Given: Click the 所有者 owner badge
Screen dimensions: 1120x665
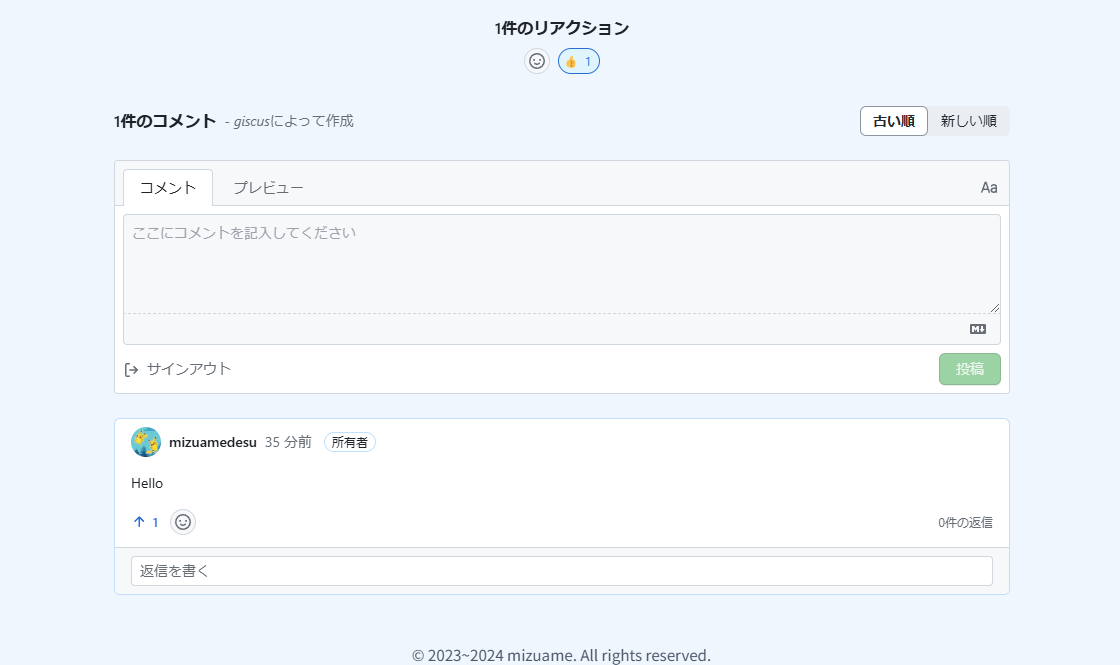Looking at the screenshot, I should pos(349,442).
